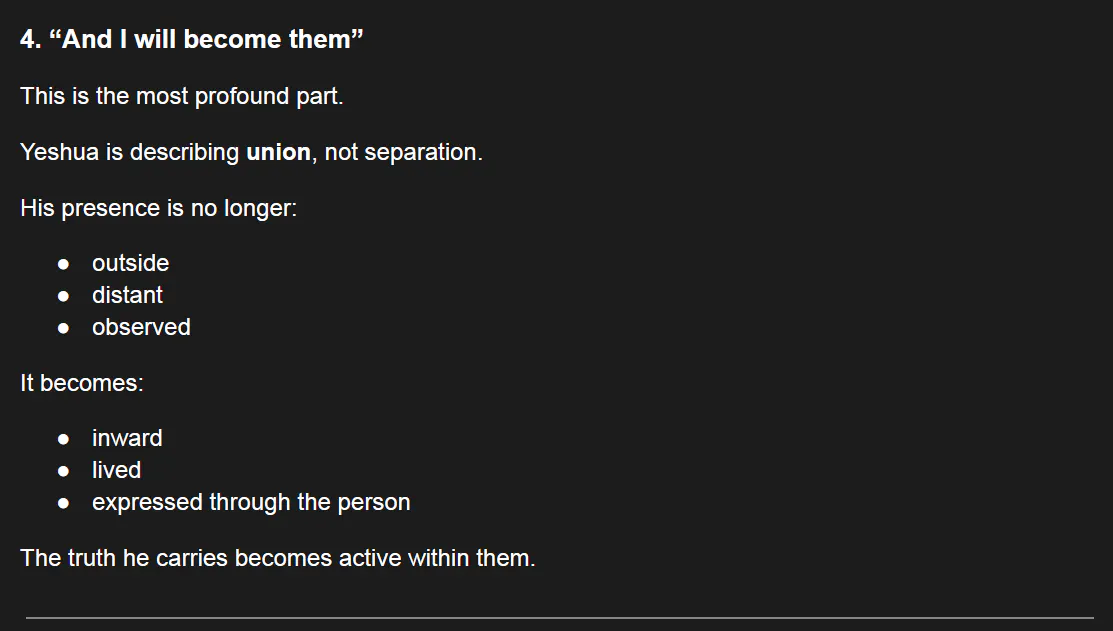The image size is (1113, 631).
Task: Click the bullet dot beside "lived"
Action: click(x=64, y=471)
